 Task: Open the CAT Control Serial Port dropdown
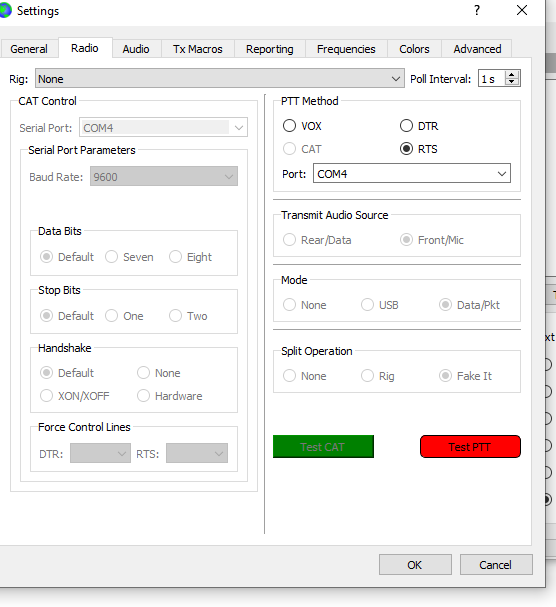(163, 127)
